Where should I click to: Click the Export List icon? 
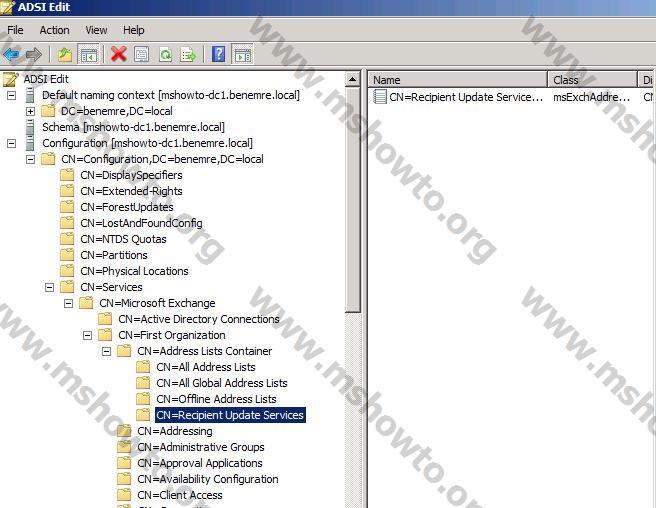pyautogui.click(x=188, y=54)
